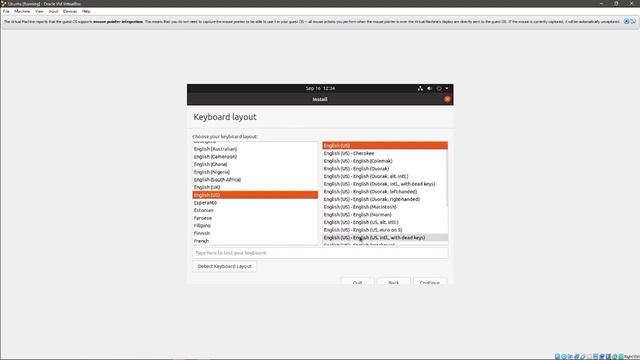640x360 pixels.
Task: Select English (Australian) layout
Action: [255, 149]
